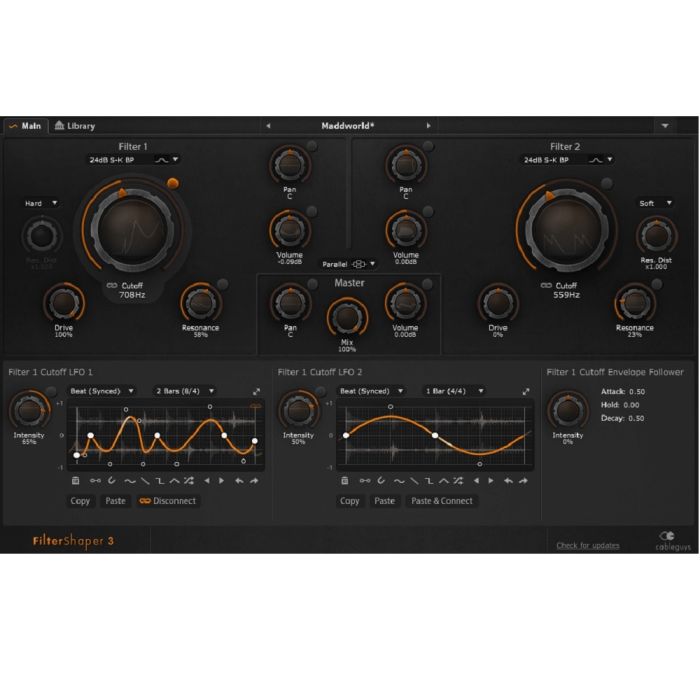Apply sine wave preset to LFO 2
The width and height of the screenshot is (700, 700).
[399, 481]
